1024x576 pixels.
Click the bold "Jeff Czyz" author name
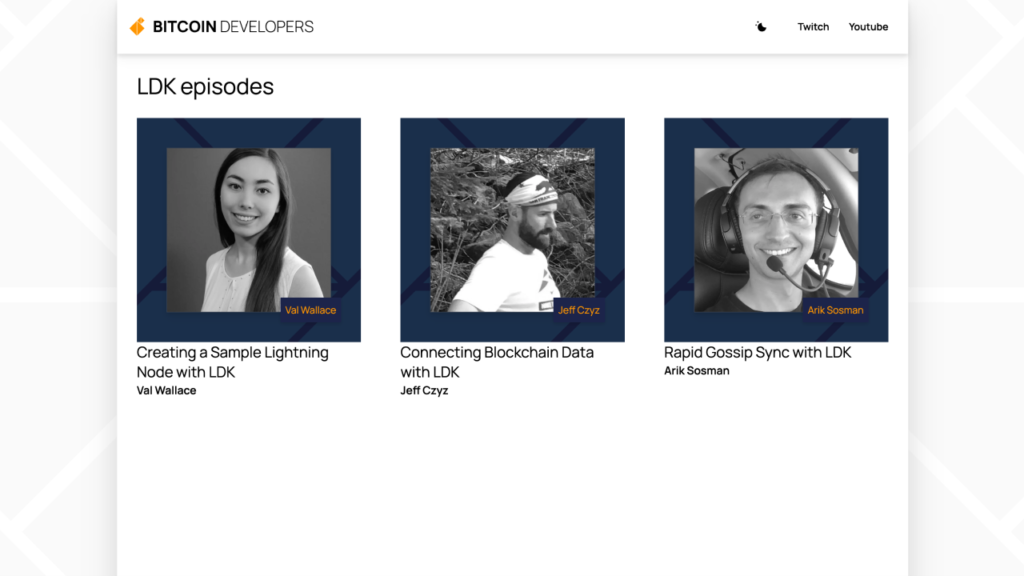pyautogui.click(x=424, y=391)
